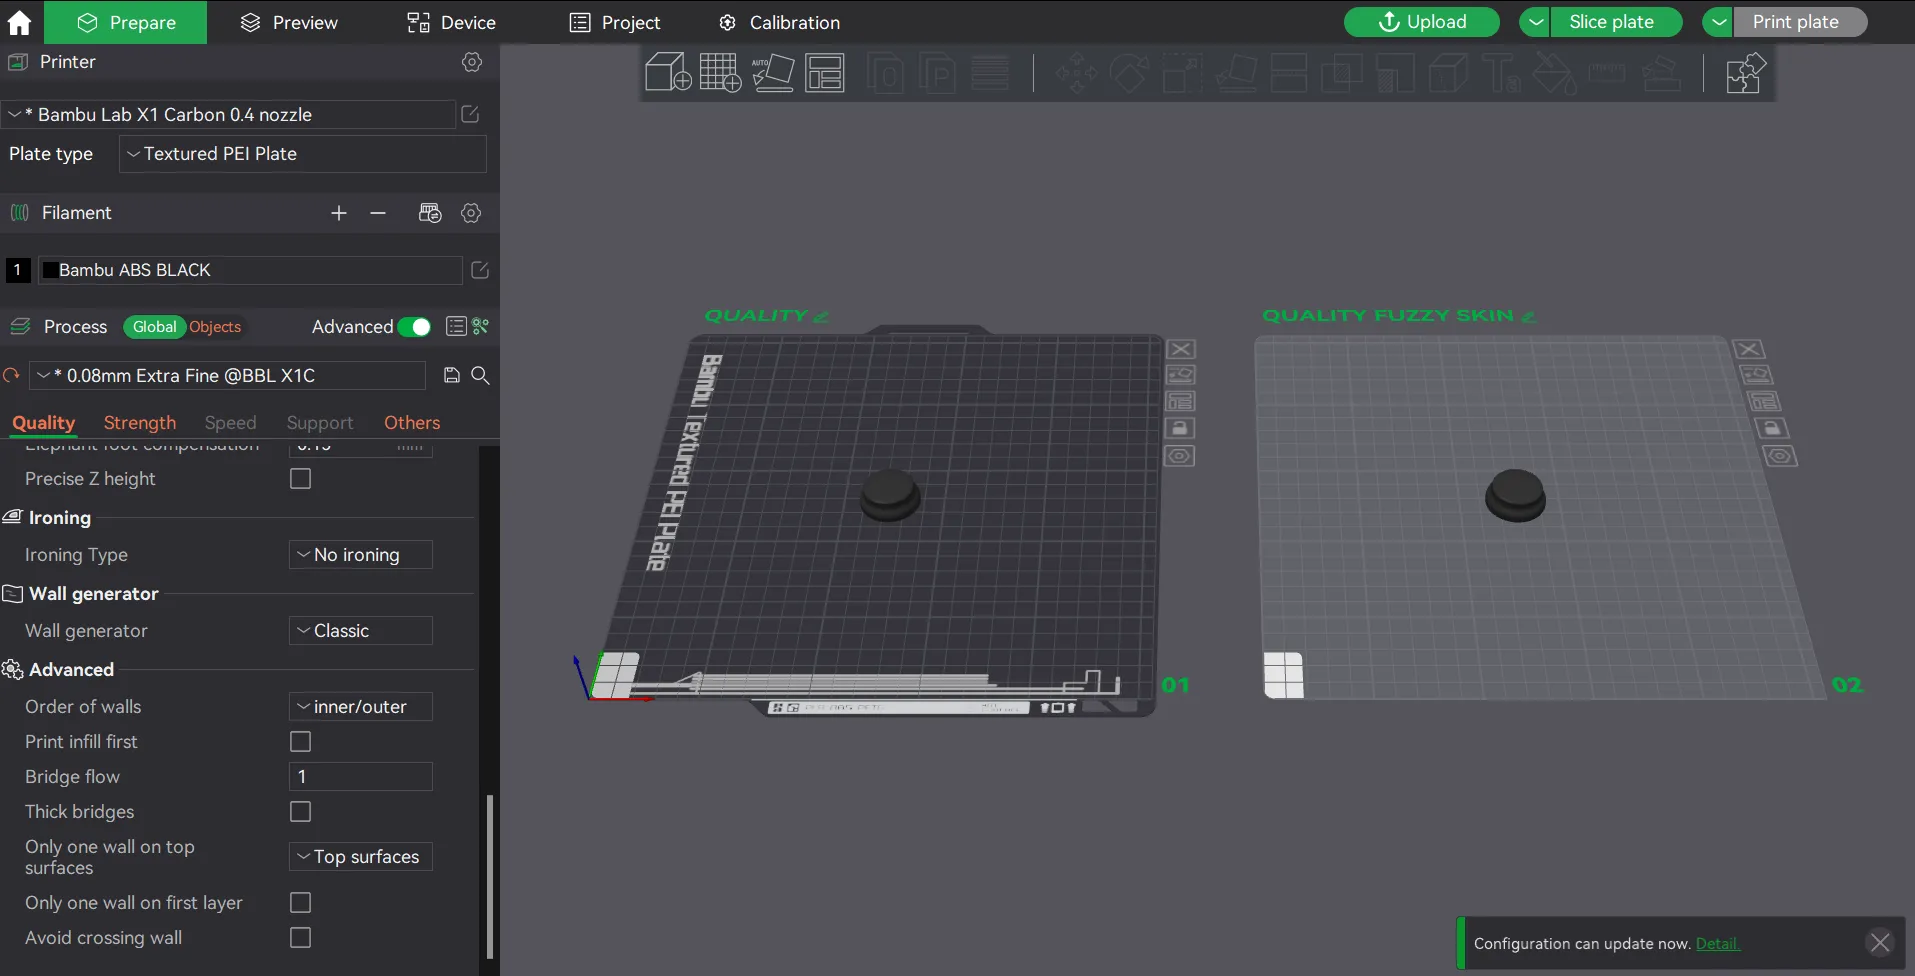Image resolution: width=1915 pixels, height=976 pixels.
Task: Remove a filament with the minus icon
Action: 378,213
